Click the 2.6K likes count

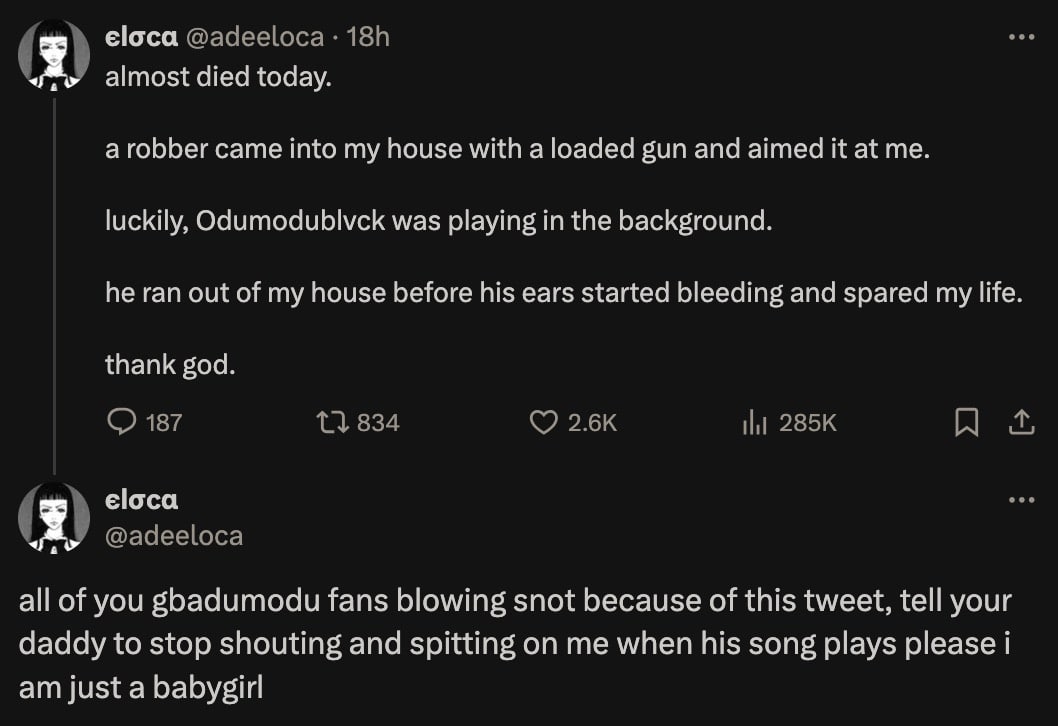click(x=591, y=423)
